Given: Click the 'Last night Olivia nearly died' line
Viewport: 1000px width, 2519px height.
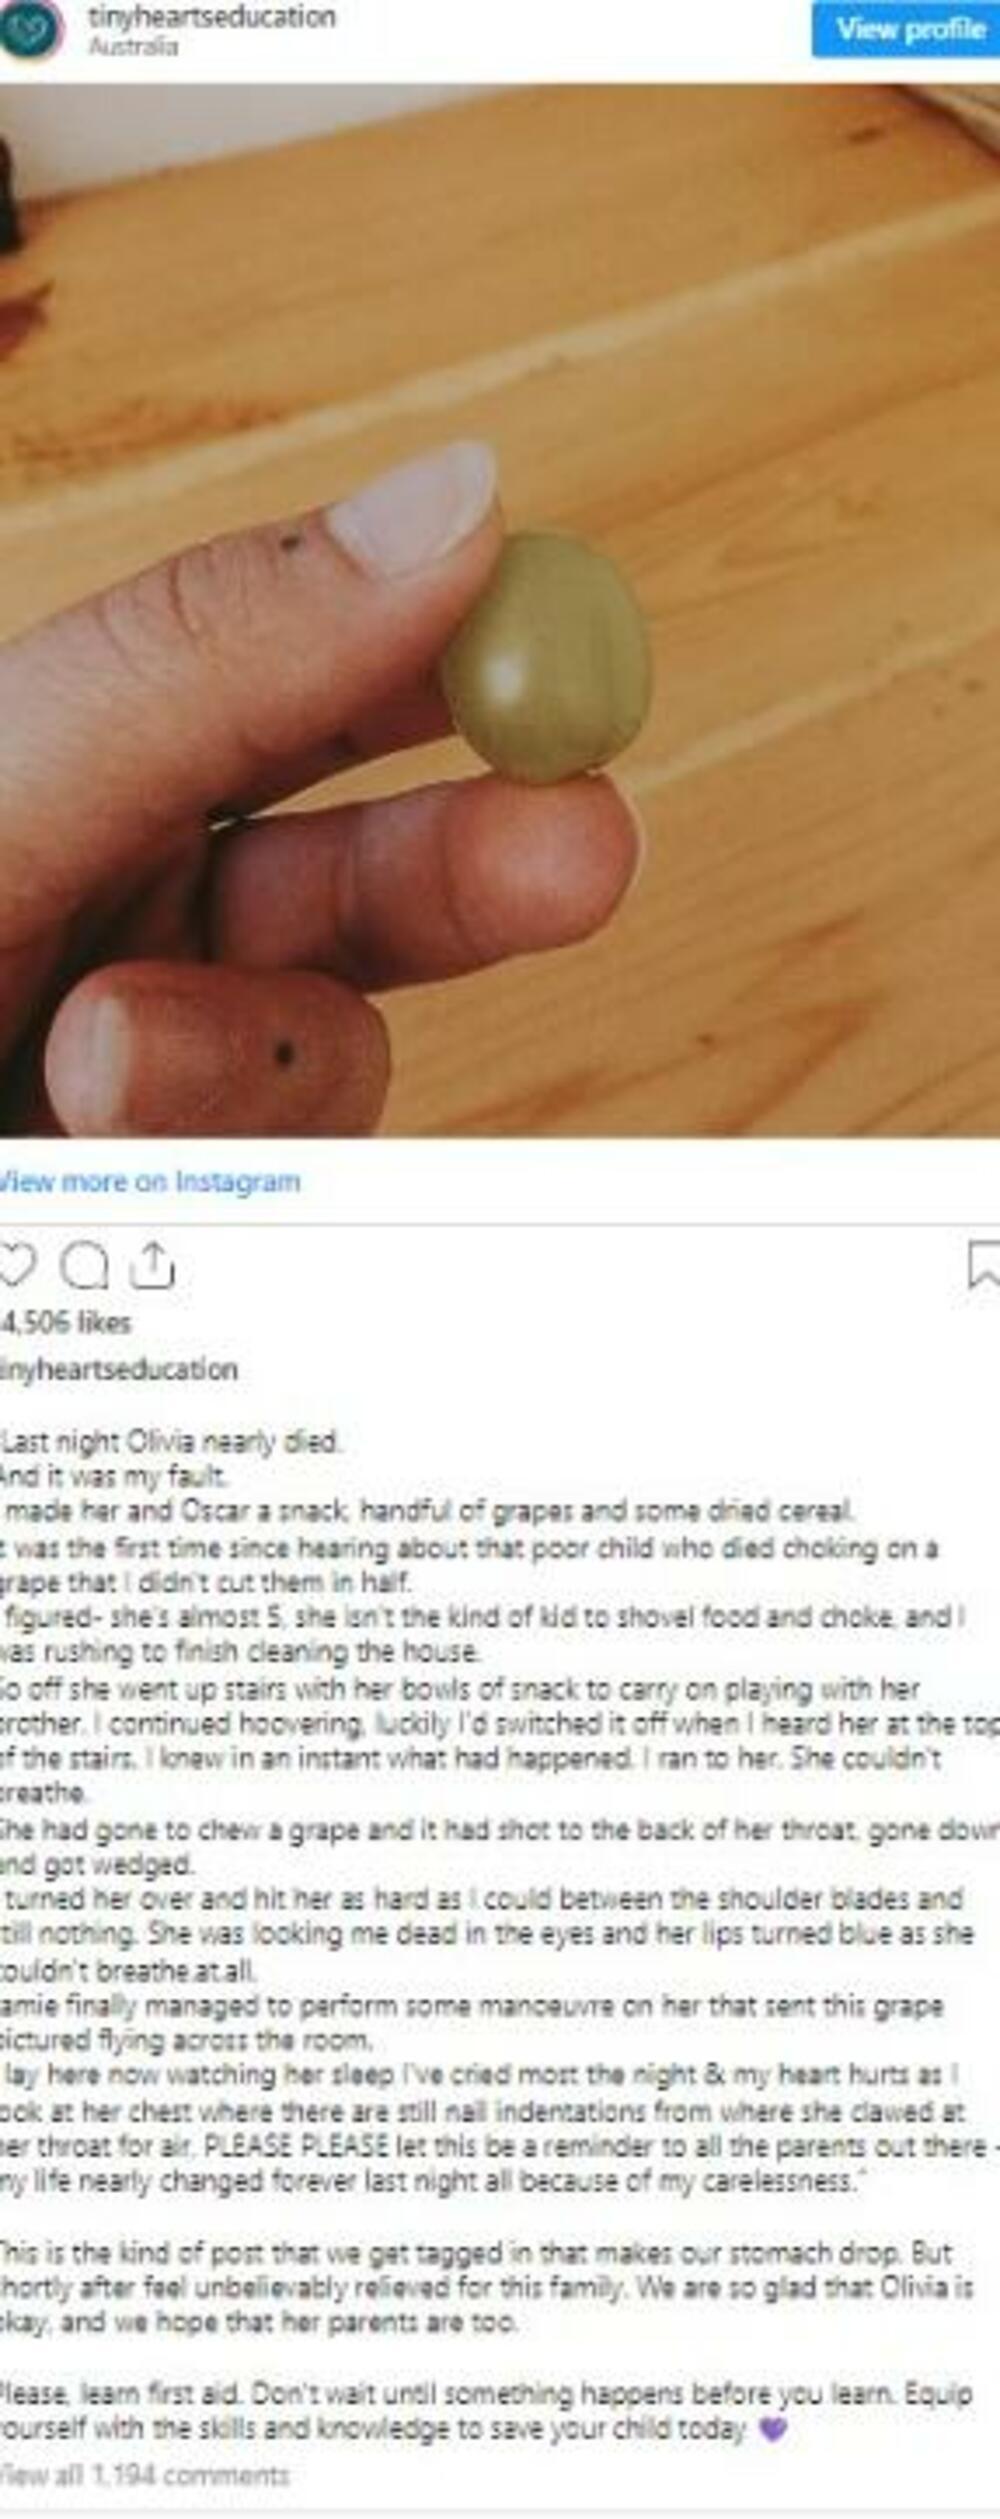Looking at the screenshot, I should pyautogui.click(x=171, y=1441).
